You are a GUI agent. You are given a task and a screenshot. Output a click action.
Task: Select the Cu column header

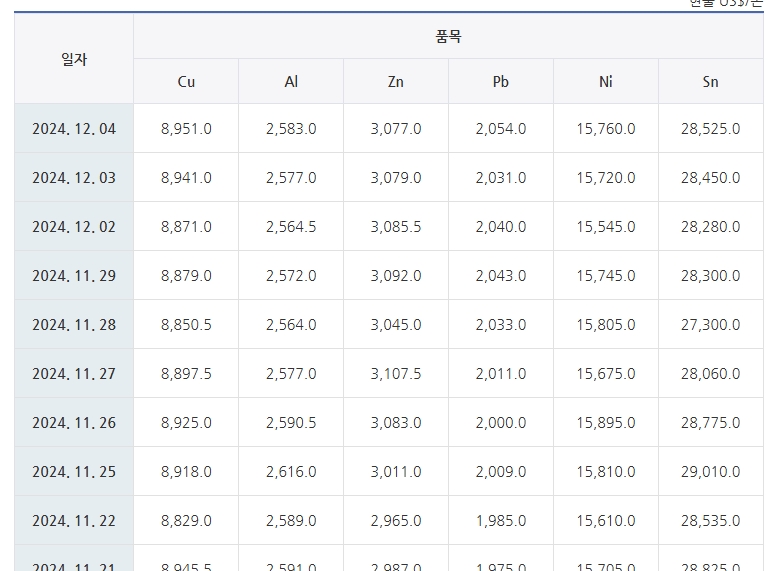(x=186, y=82)
